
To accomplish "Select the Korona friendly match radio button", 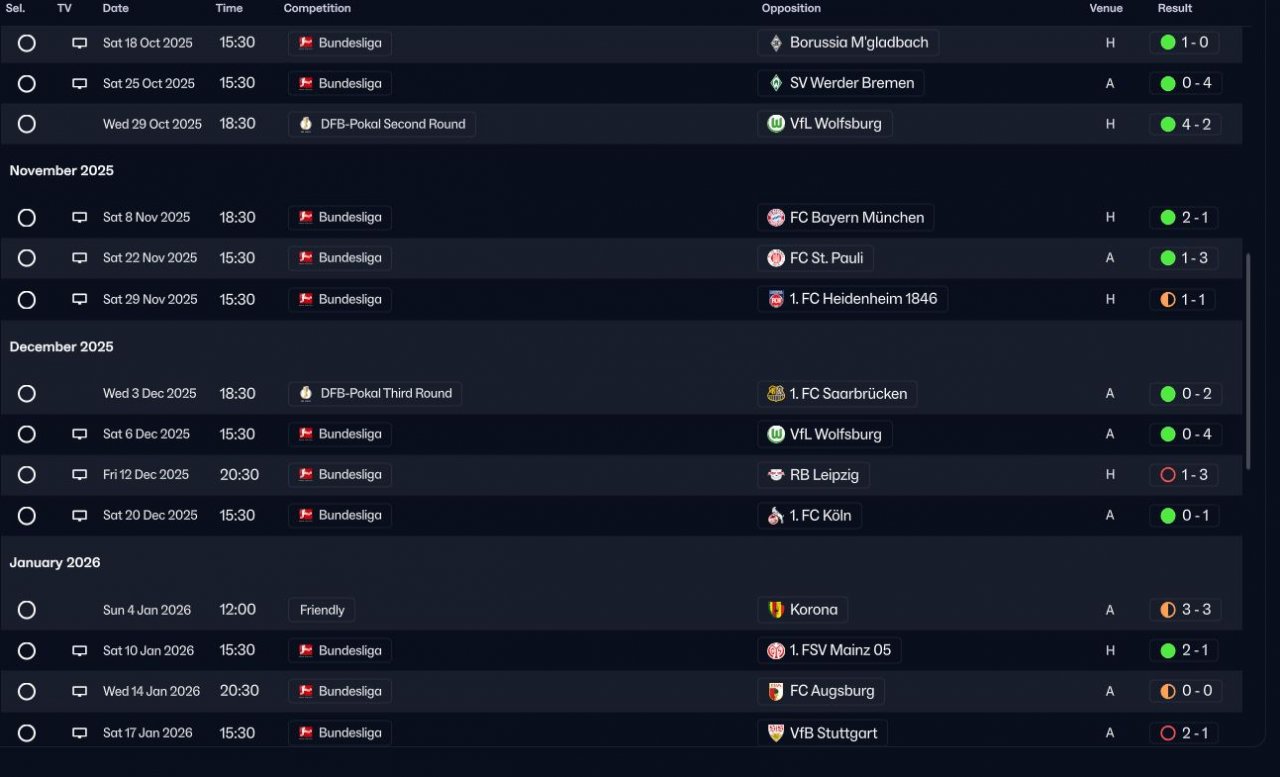I will (x=27, y=610).
